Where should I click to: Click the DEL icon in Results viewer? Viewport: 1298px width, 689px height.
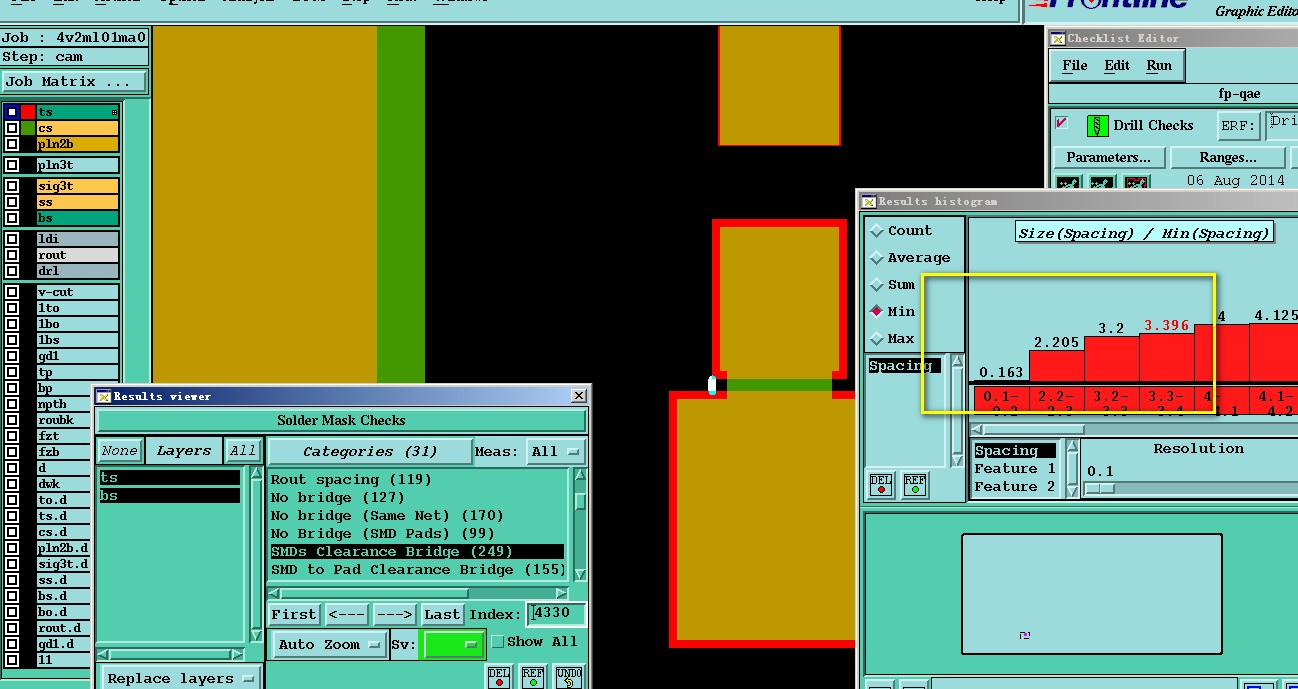click(499, 677)
